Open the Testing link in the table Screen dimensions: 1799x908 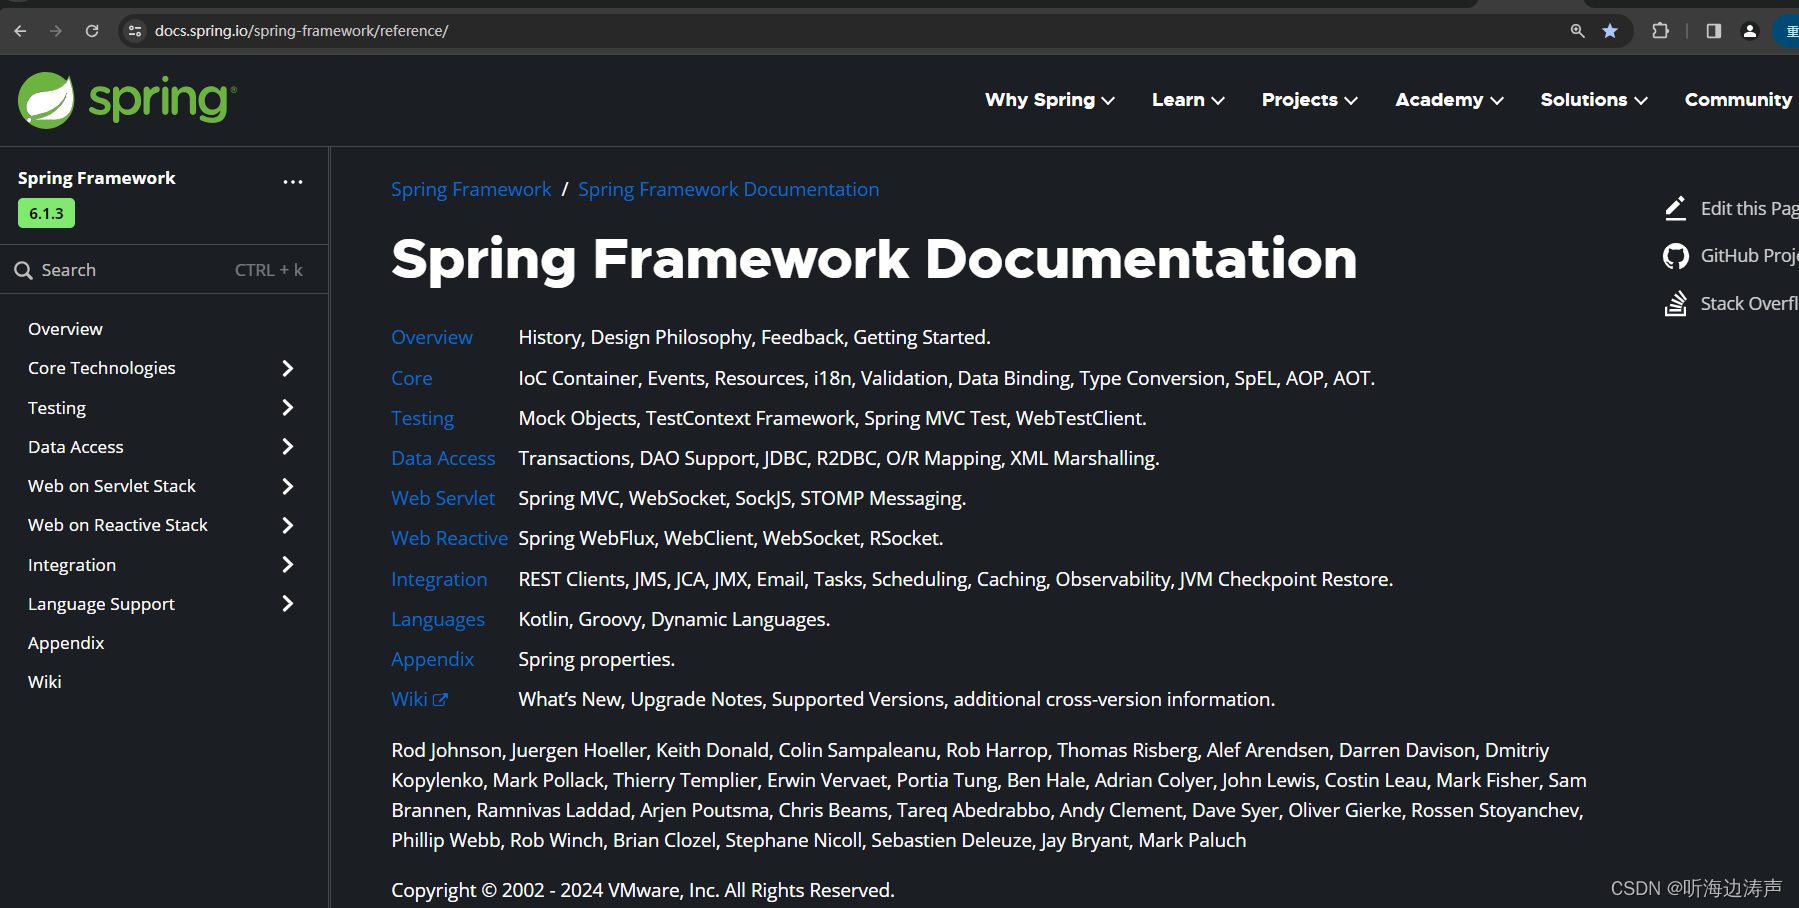[422, 418]
